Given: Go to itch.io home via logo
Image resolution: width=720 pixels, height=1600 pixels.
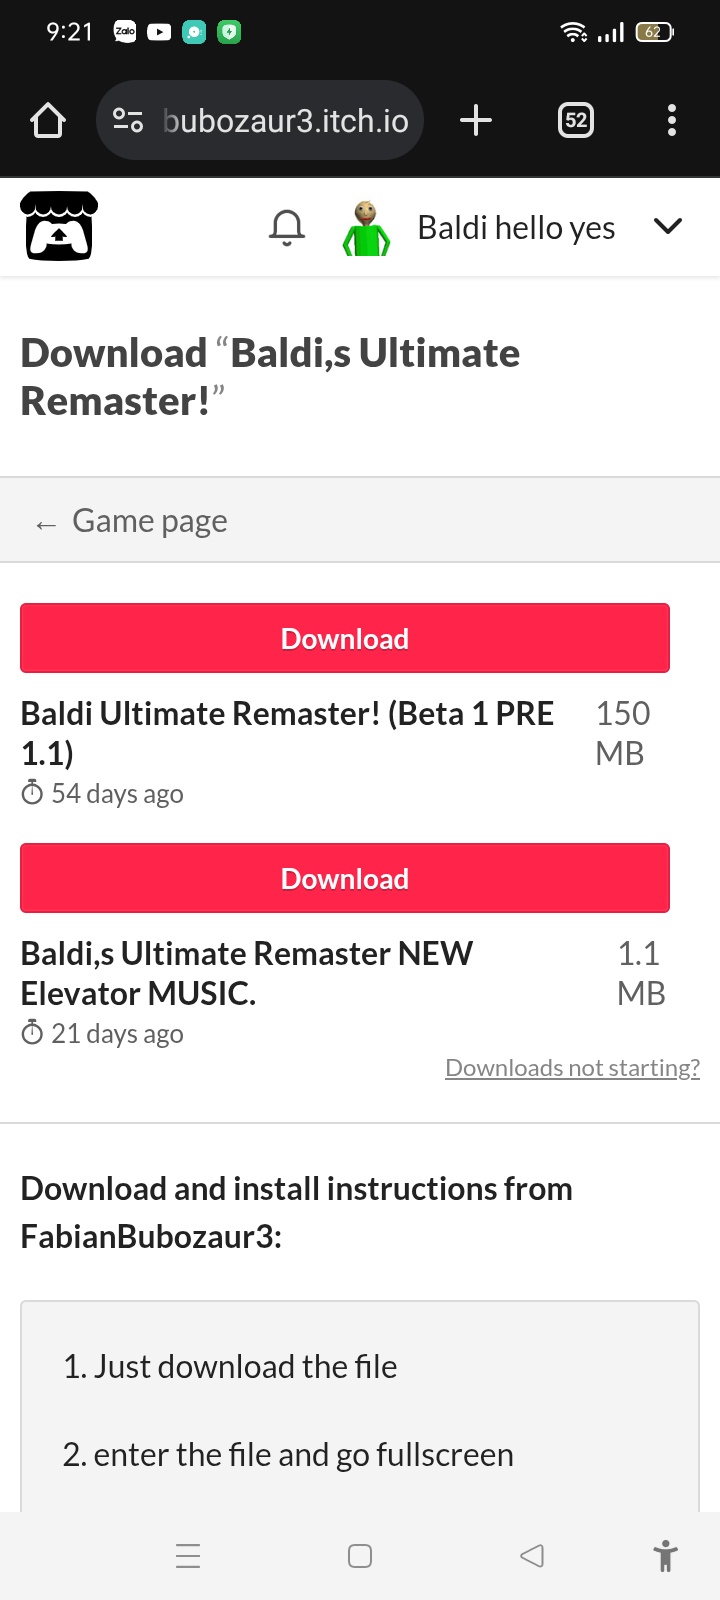Looking at the screenshot, I should pyautogui.click(x=59, y=226).
